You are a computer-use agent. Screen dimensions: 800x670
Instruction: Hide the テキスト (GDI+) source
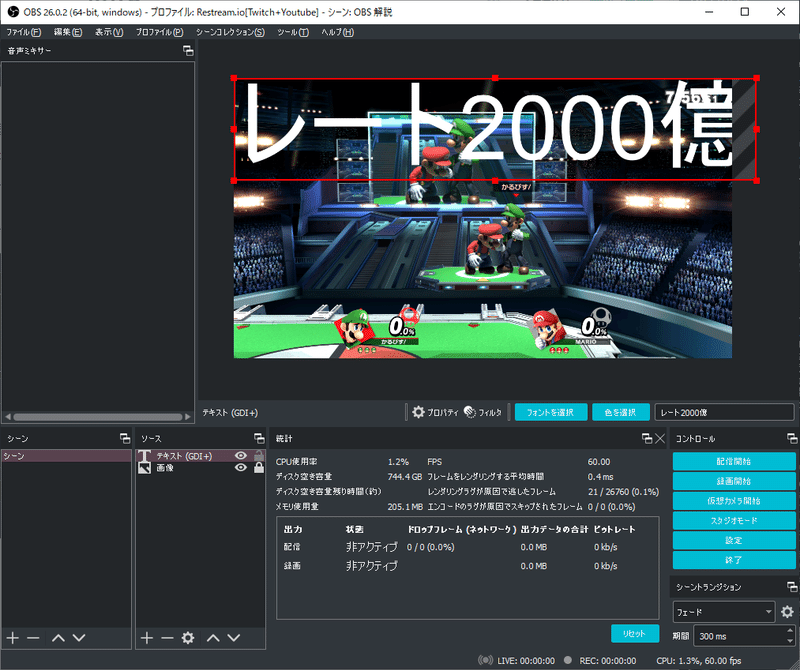pyautogui.click(x=241, y=456)
